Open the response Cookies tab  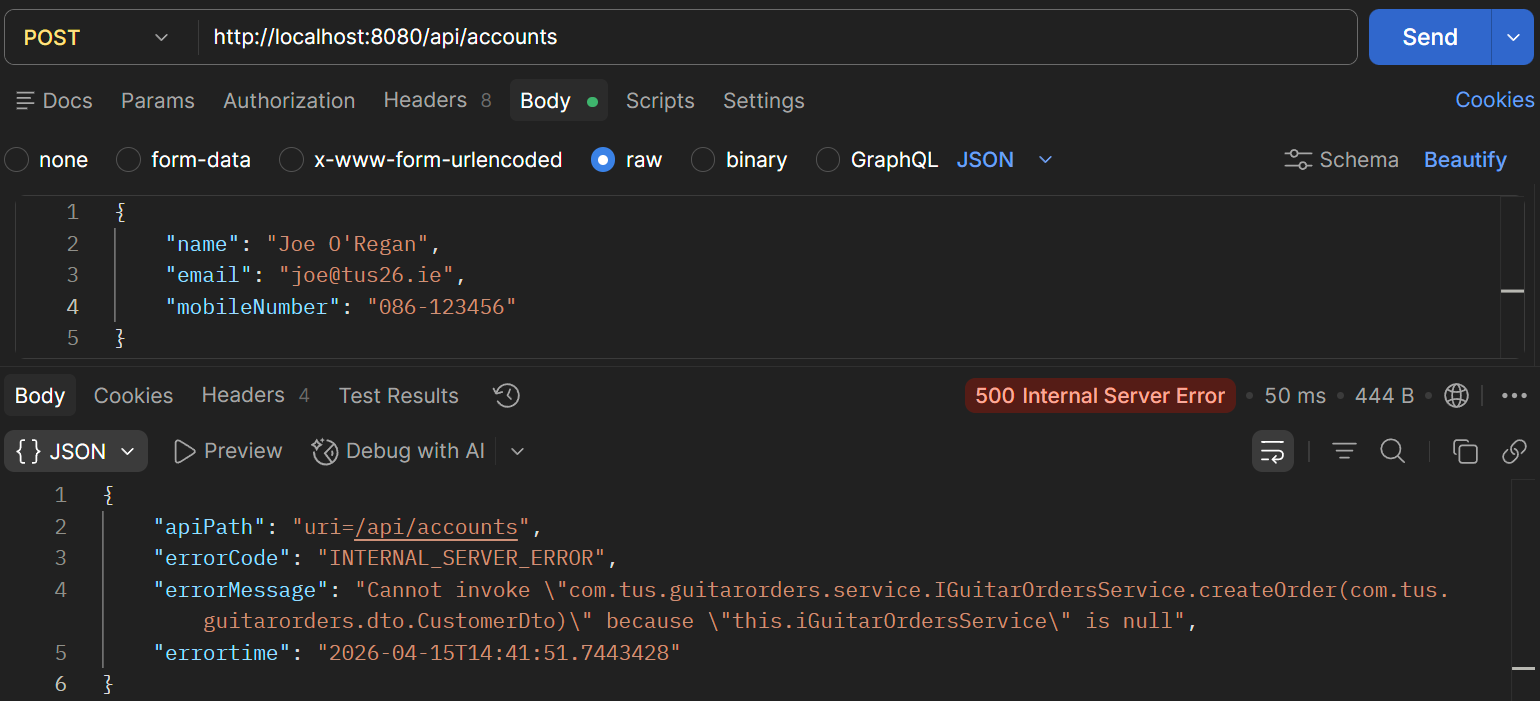[x=133, y=396]
